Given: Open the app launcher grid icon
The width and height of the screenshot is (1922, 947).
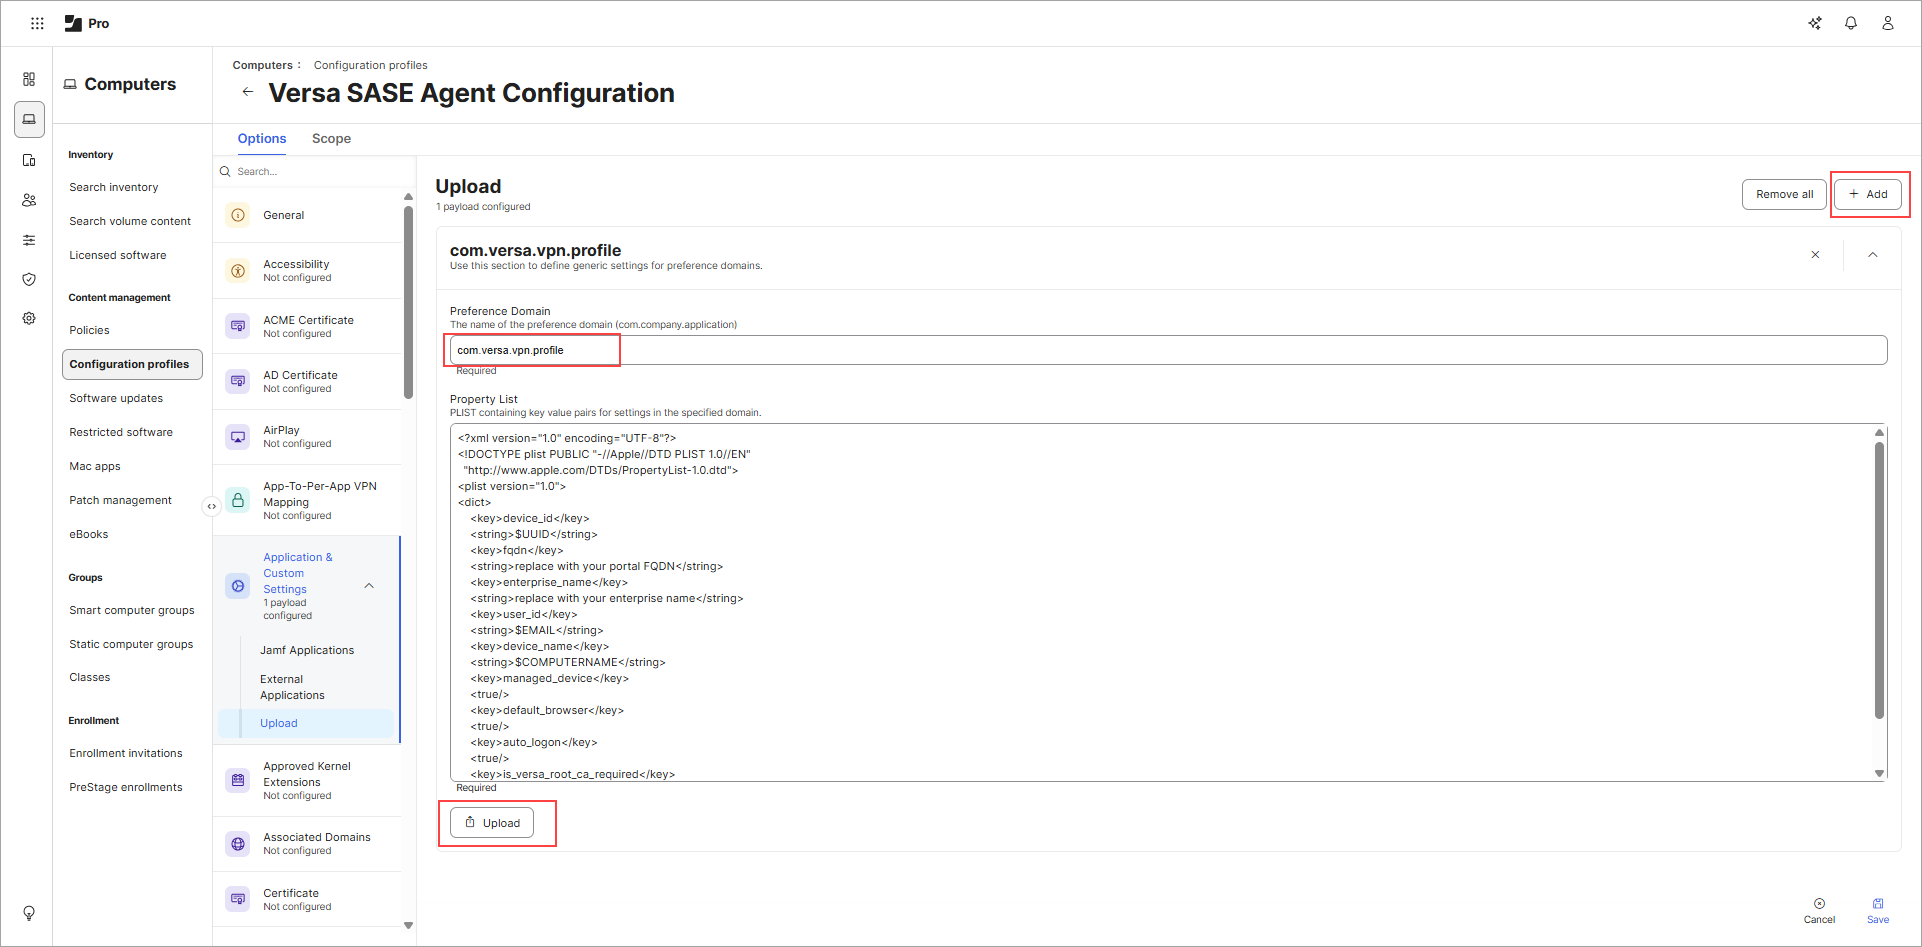Looking at the screenshot, I should pyautogui.click(x=37, y=23).
